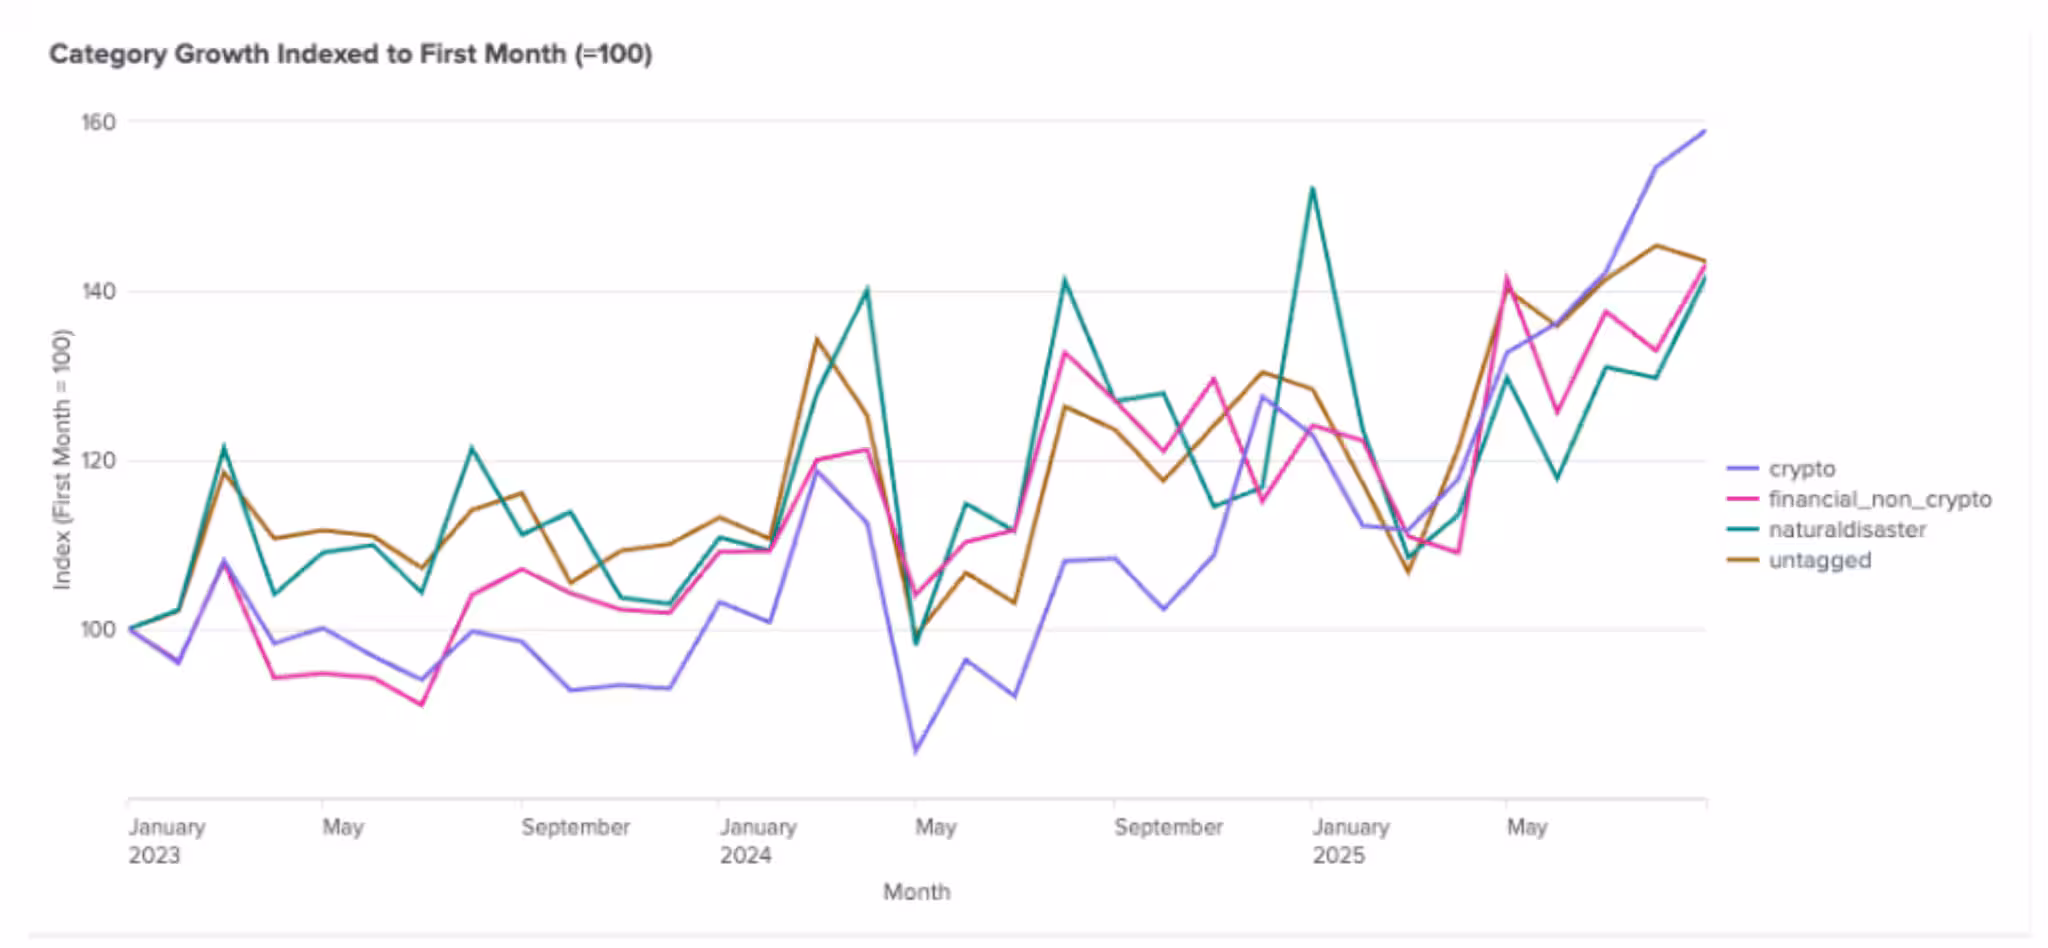Image resolution: width=2048 pixels, height=948 pixels.
Task: Click the 140 y-axis tick label
Action: (x=98, y=292)
